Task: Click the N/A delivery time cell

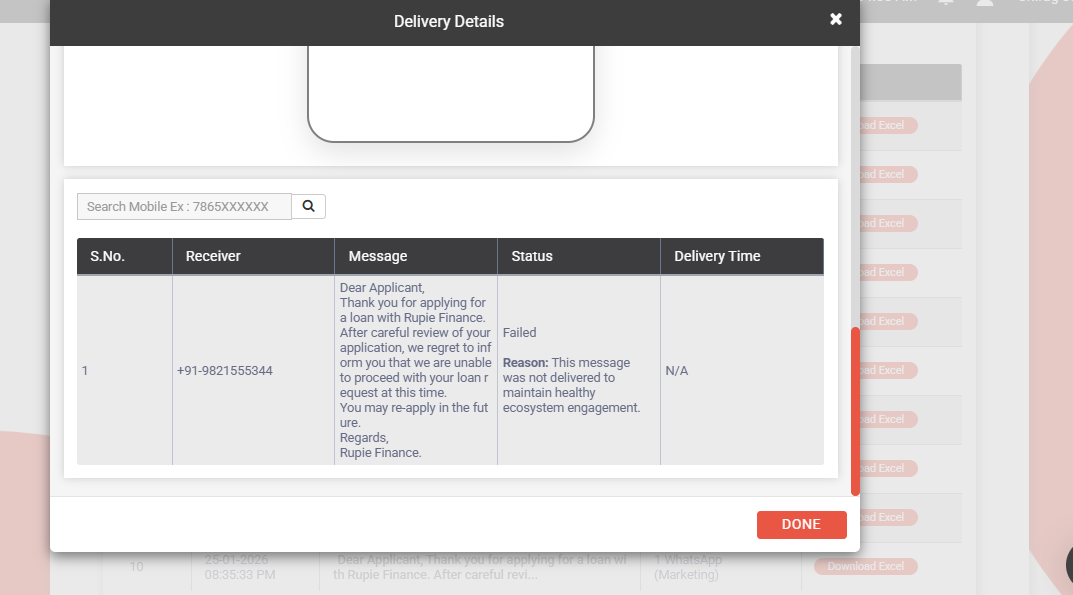Action: click(677, 371)
